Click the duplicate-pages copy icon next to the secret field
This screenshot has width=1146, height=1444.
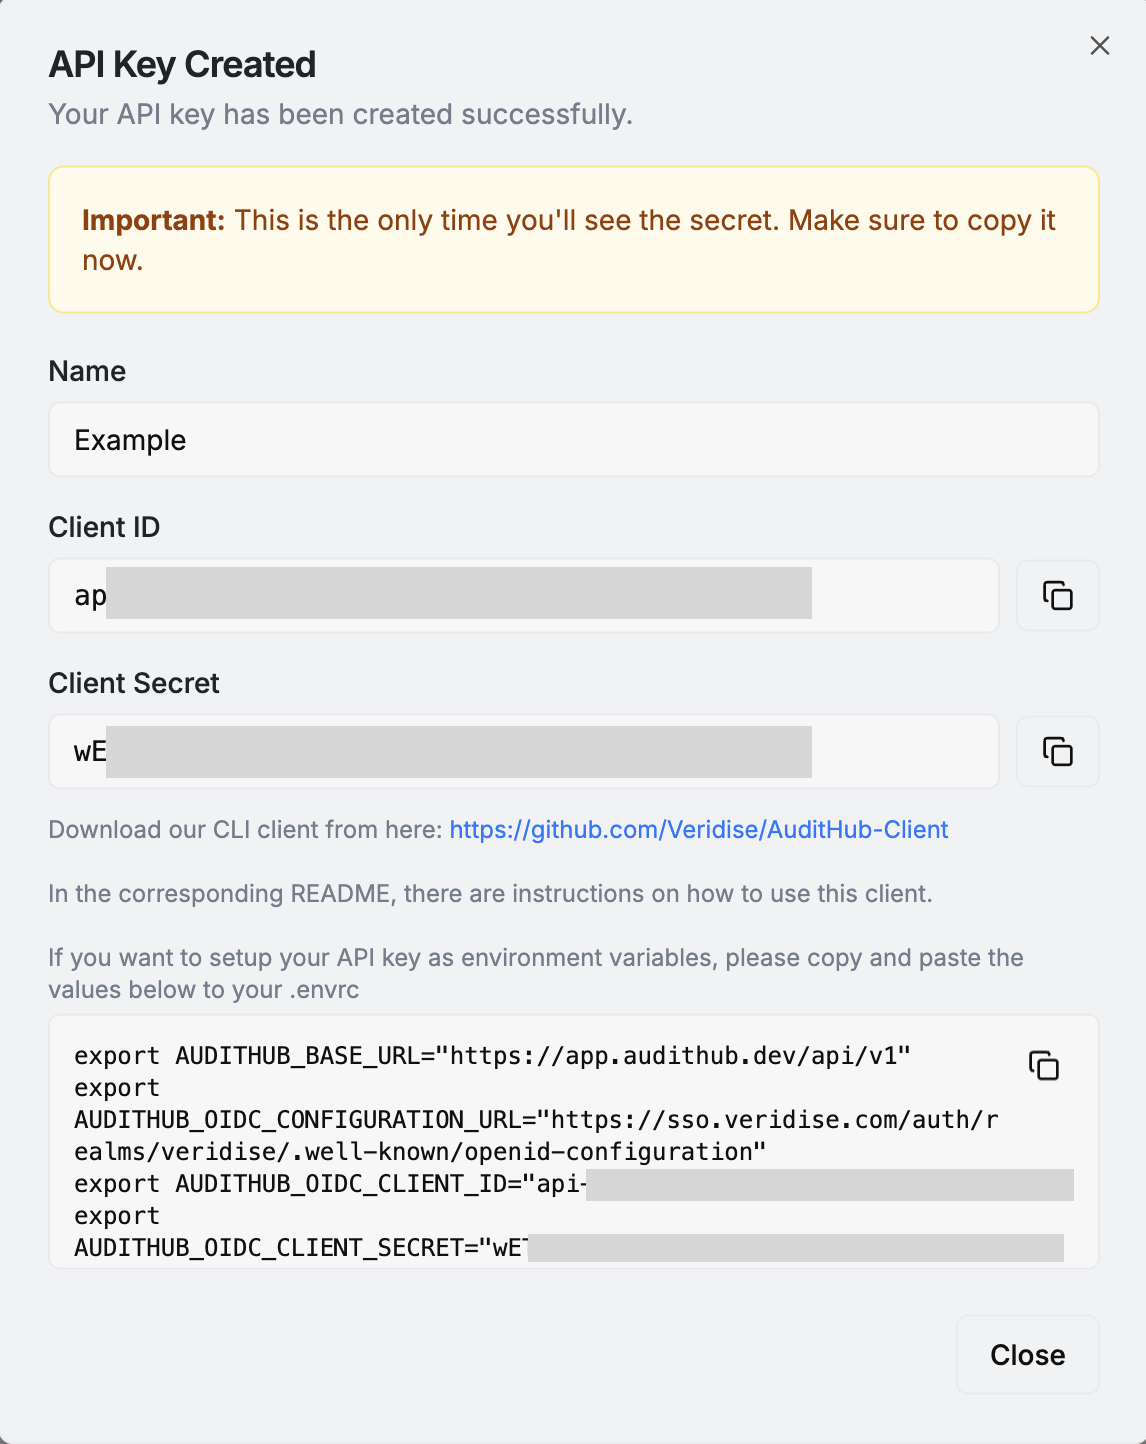[1057, 751]
